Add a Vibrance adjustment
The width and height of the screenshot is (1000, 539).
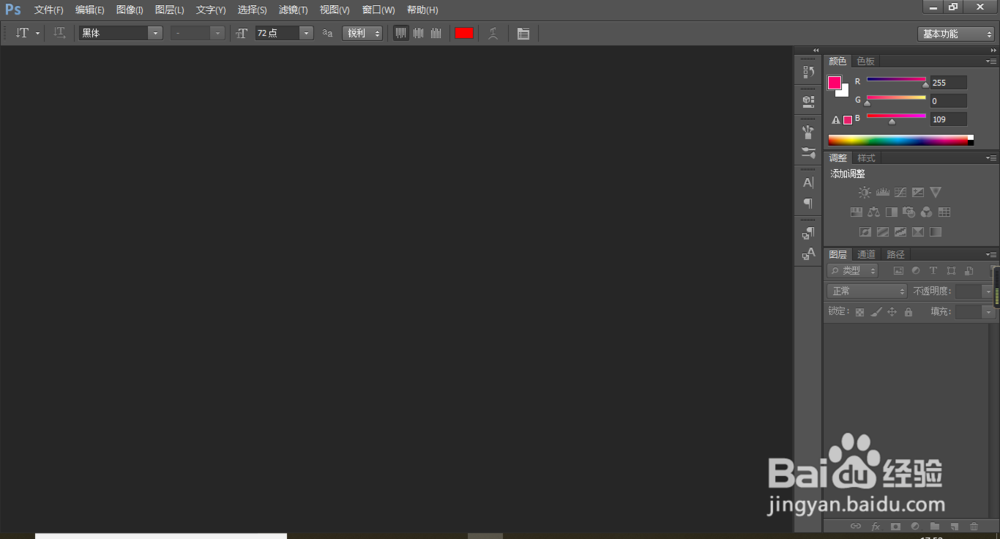coord(936,192)
